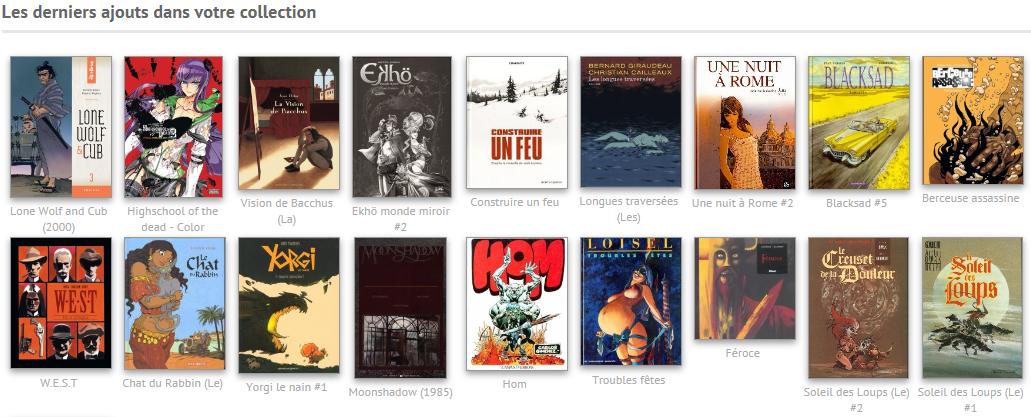Open the Une nuit à Rome cover
This screenshot has width=1031, height=417.
point(745,123)
